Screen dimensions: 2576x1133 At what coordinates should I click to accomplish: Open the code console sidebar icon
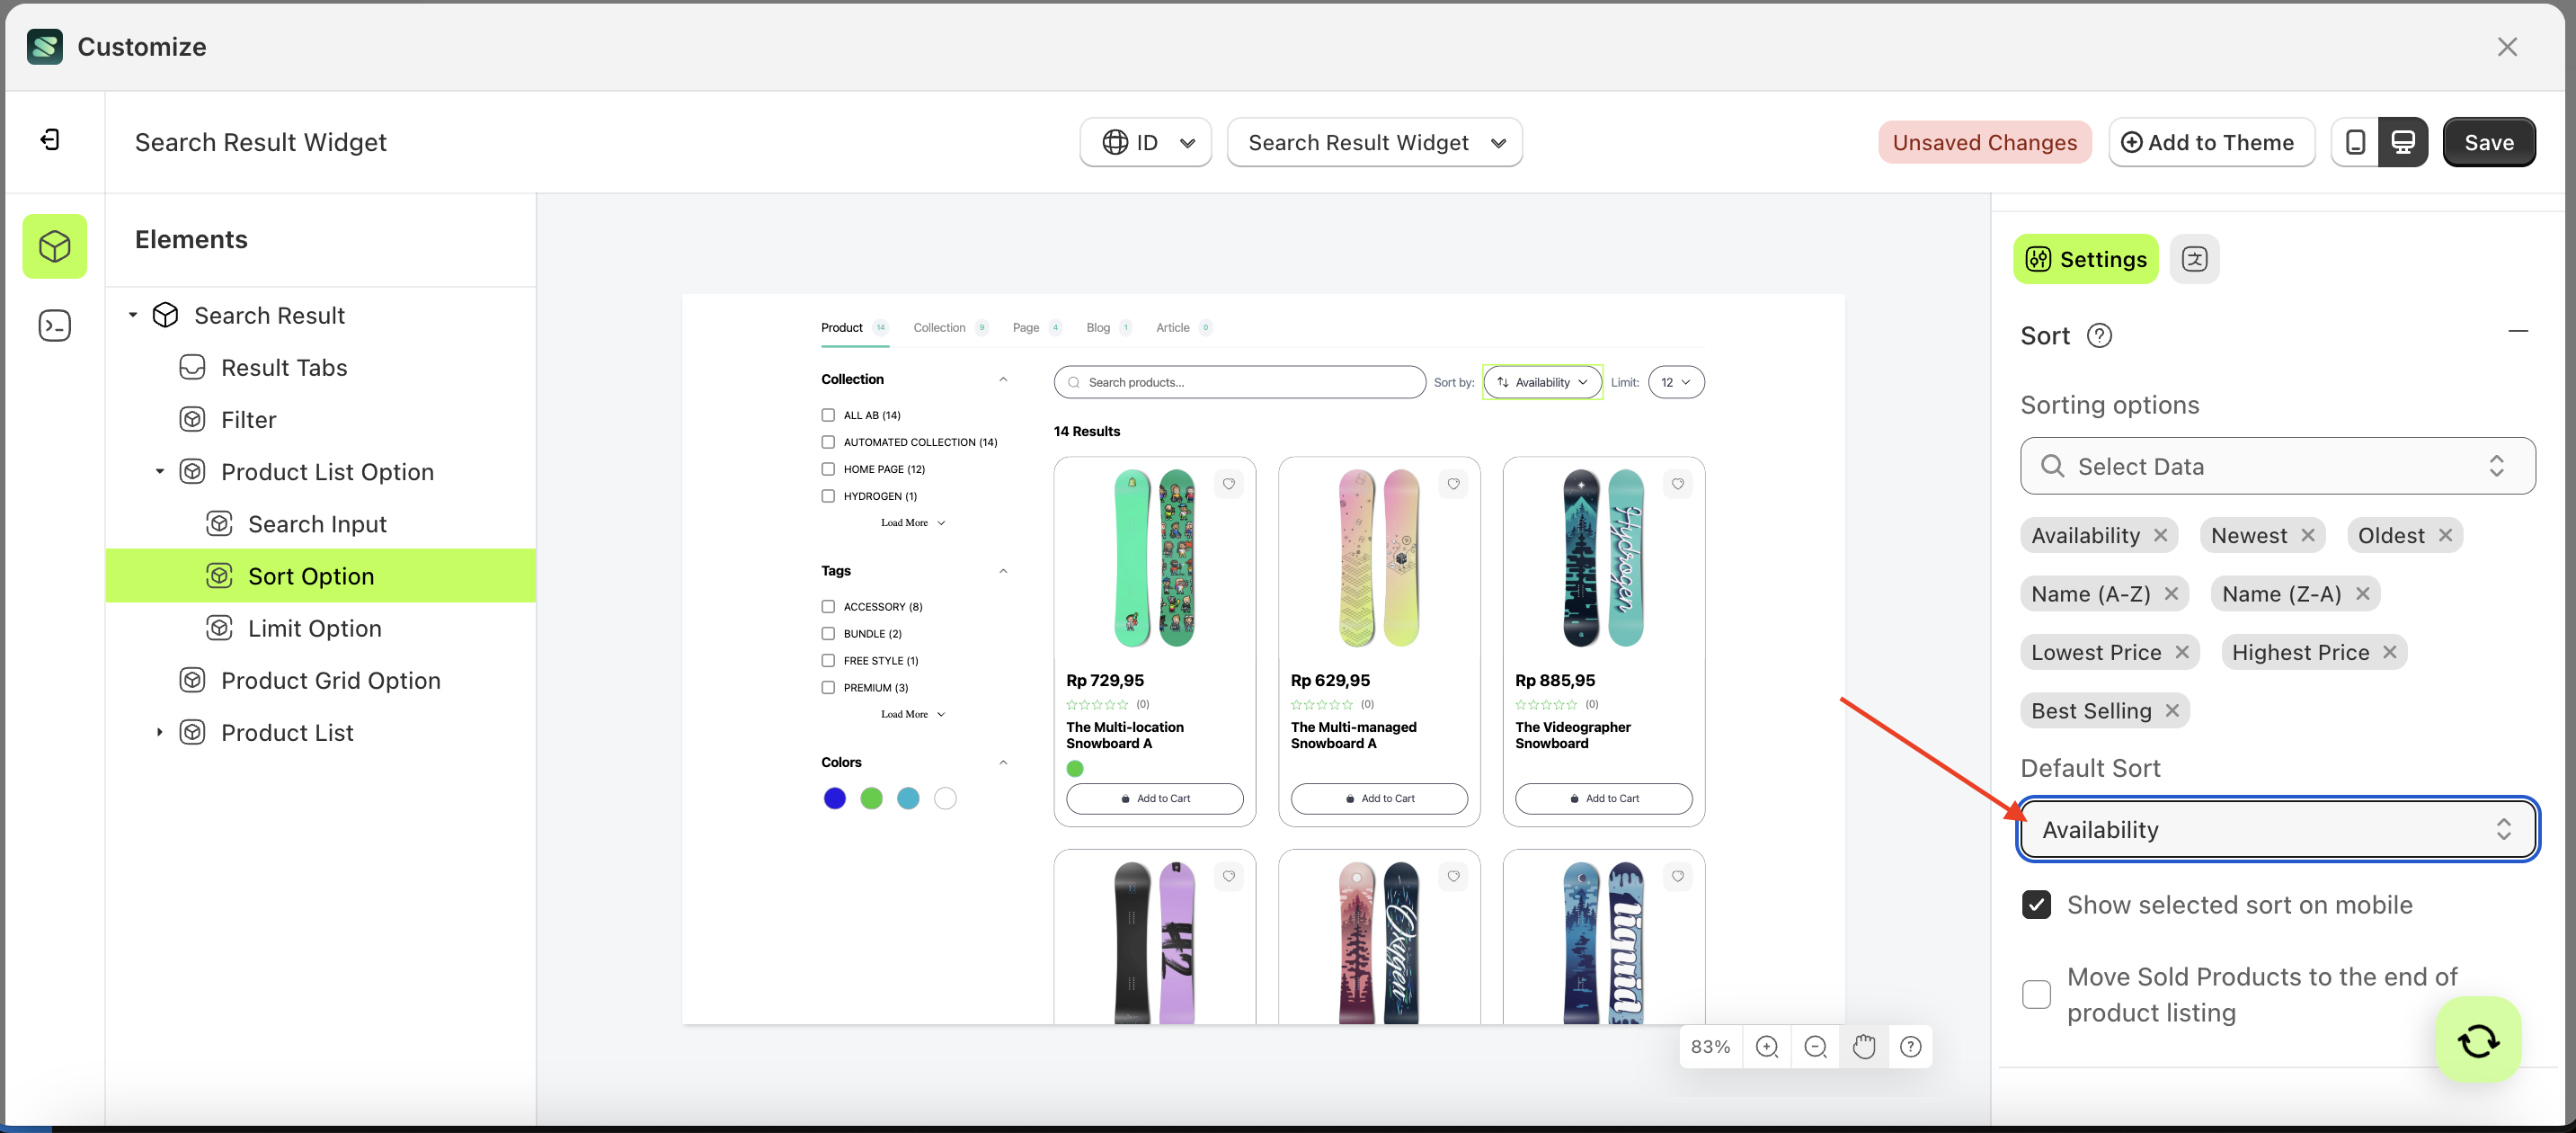(55, 325)
